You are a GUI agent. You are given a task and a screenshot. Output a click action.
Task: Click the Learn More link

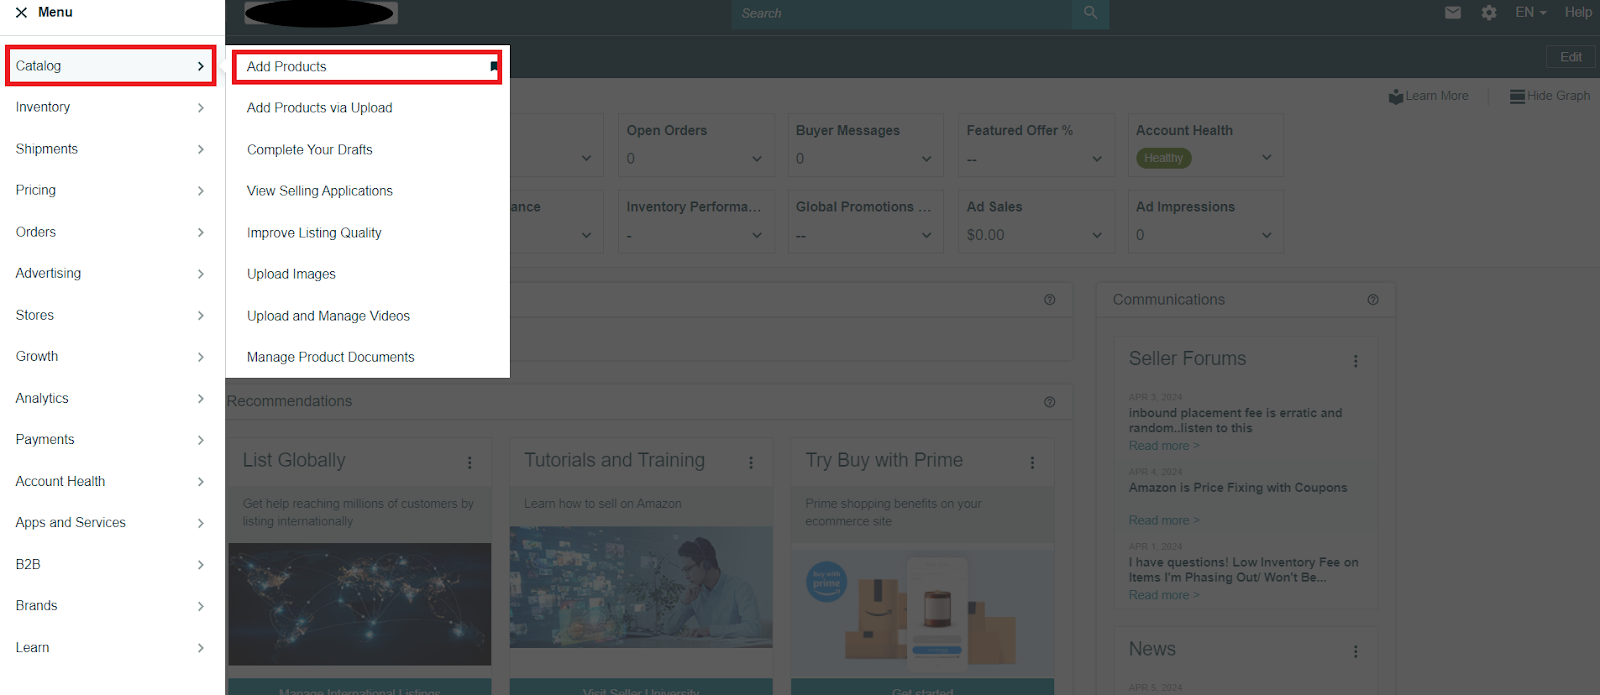pyautogui.click(x=1429, y=96)
